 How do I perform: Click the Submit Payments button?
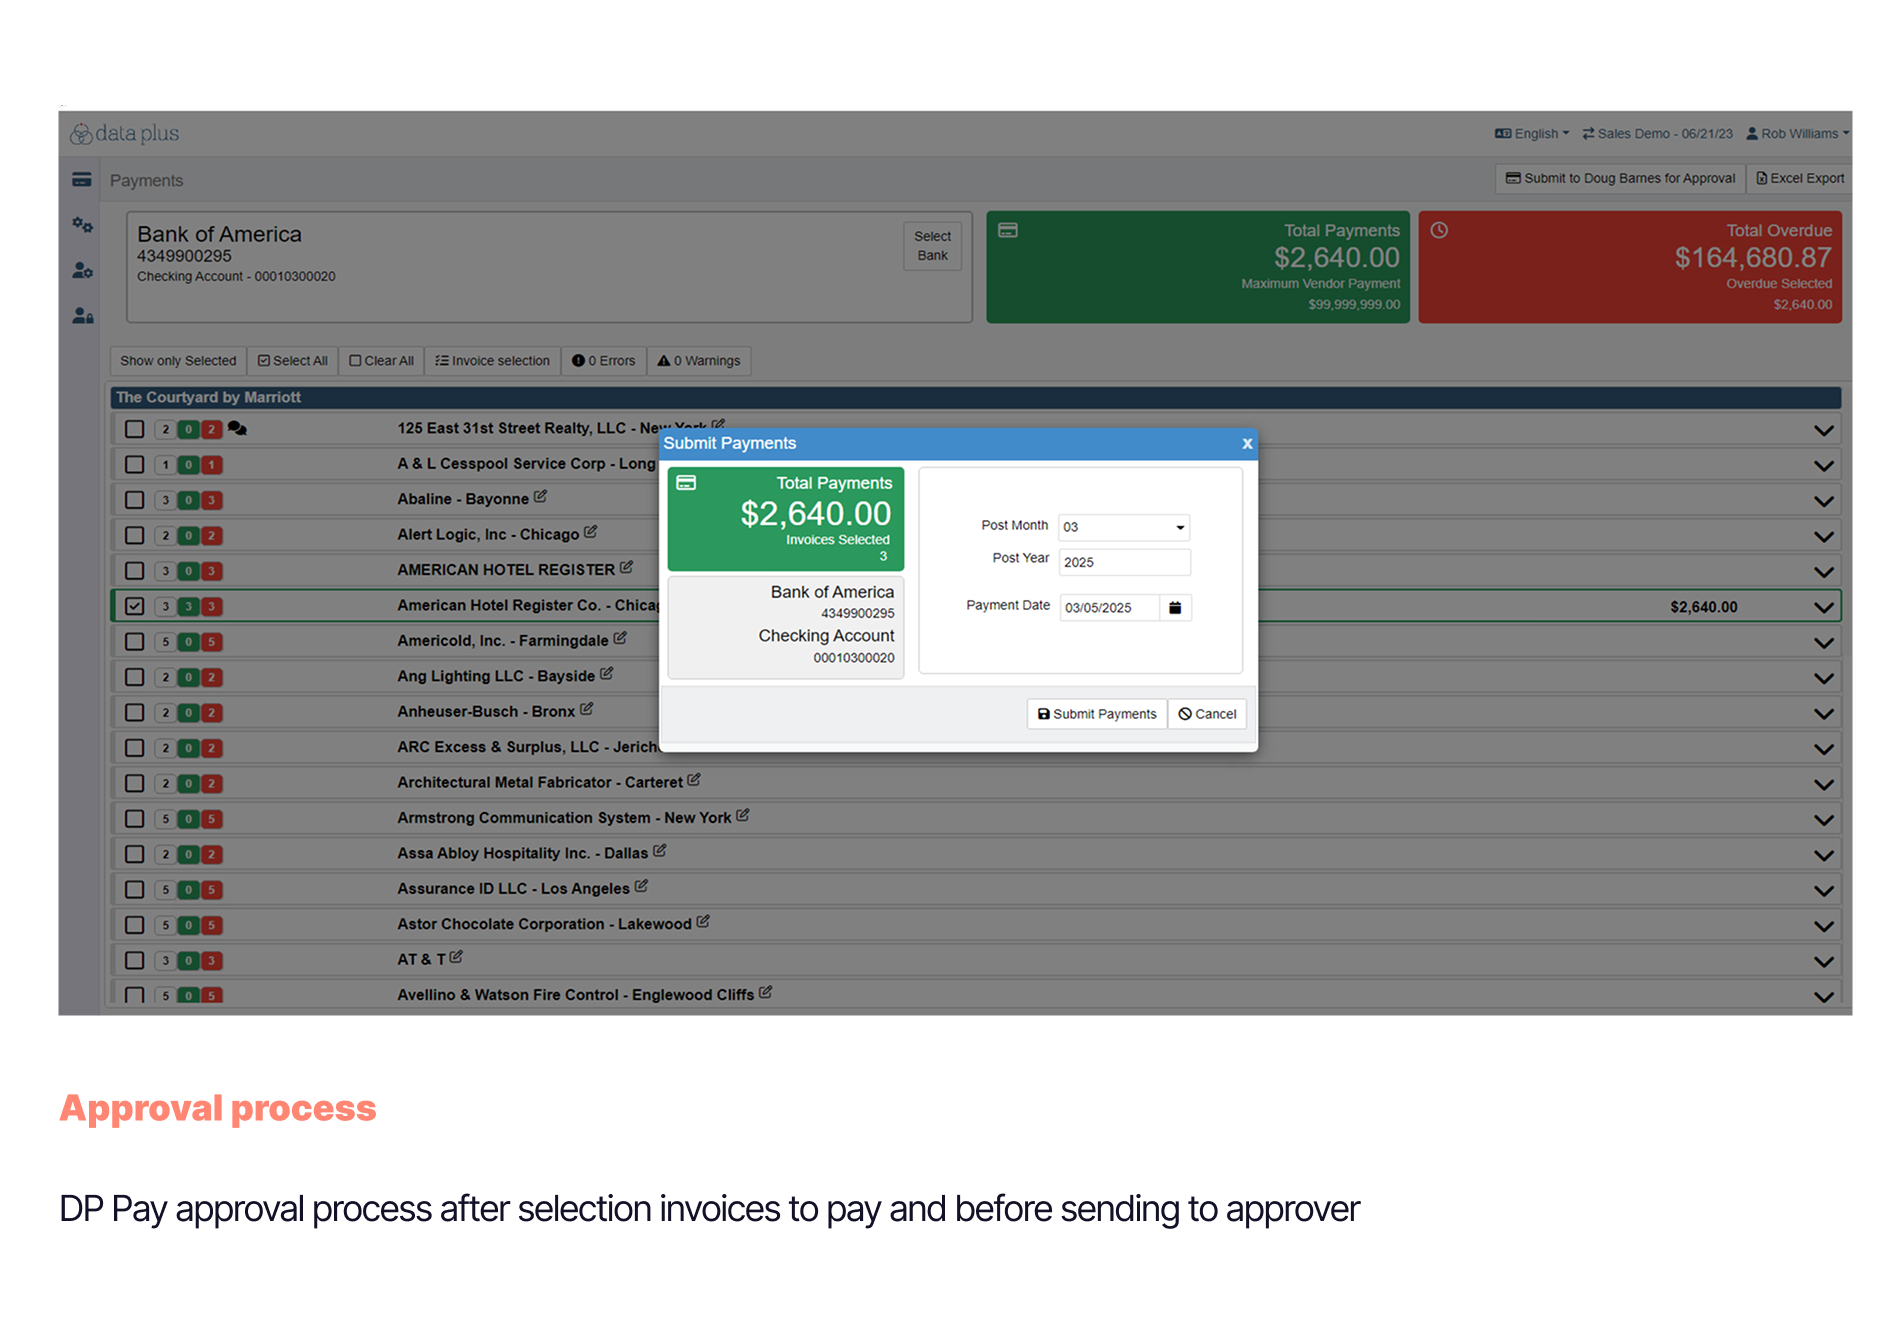tap(1097, 714)
